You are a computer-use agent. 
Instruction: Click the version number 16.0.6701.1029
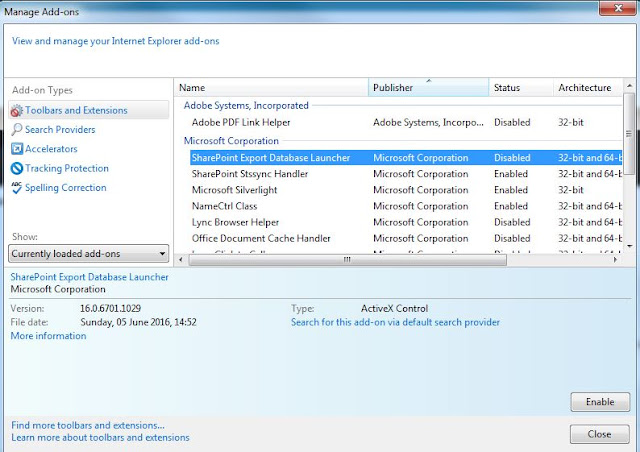[111, 308]
